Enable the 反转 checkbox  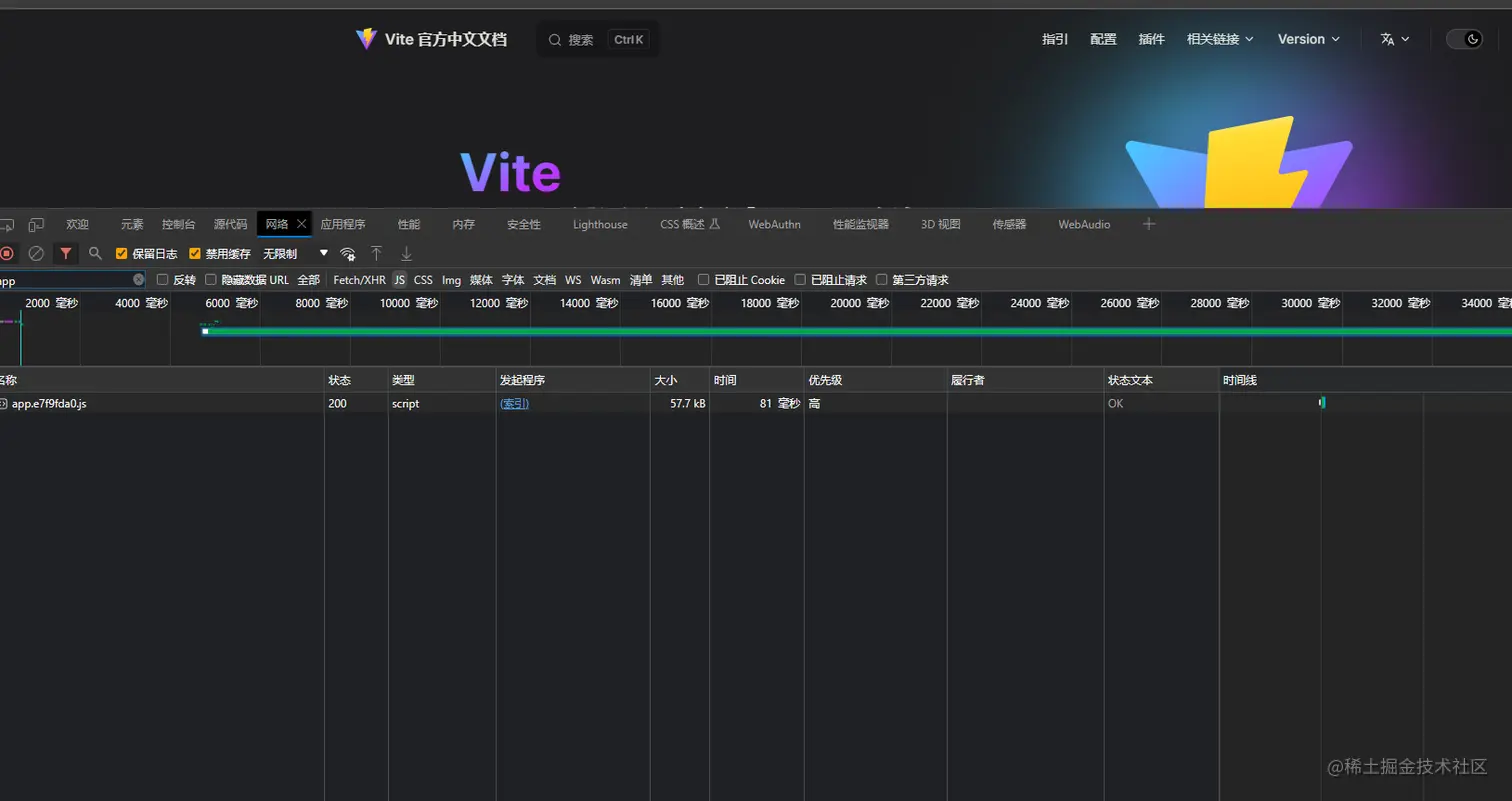pyautogui.click(x=163, y=280)
